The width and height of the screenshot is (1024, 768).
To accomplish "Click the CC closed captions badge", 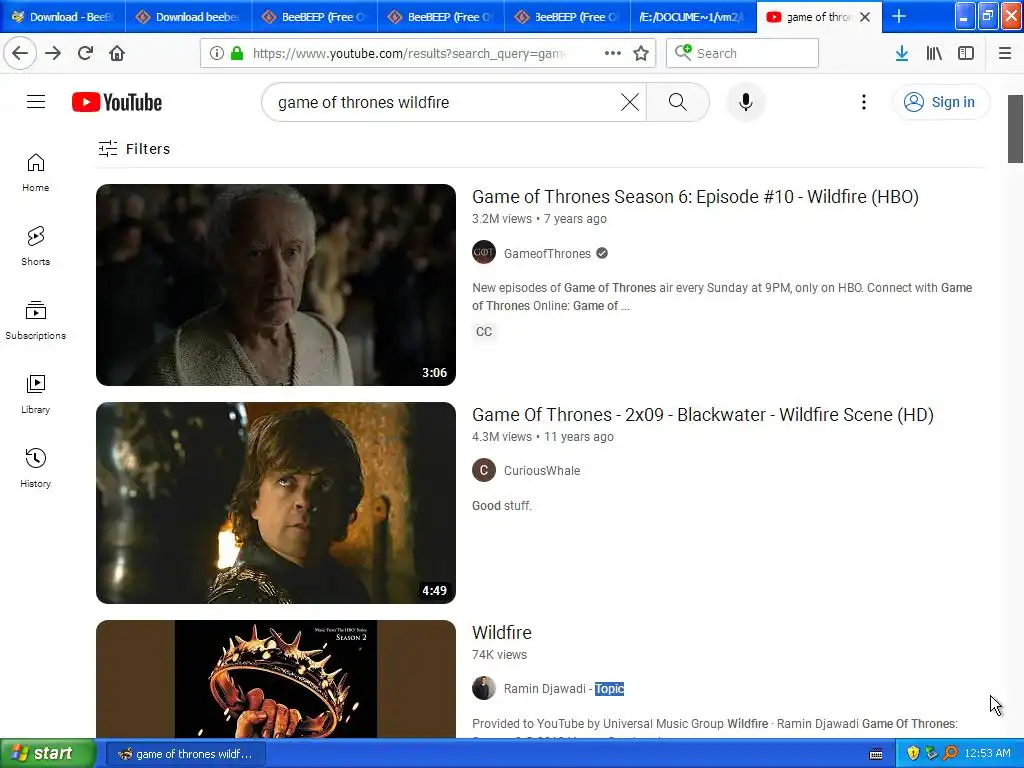I will pyautogui.click(x=484, y=332).
